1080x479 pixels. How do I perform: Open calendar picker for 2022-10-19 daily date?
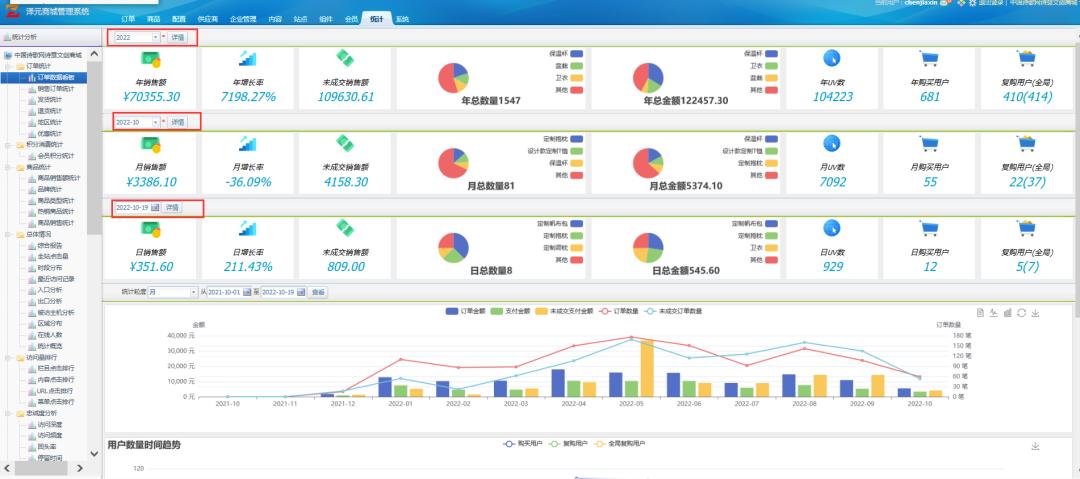point(155,207)
